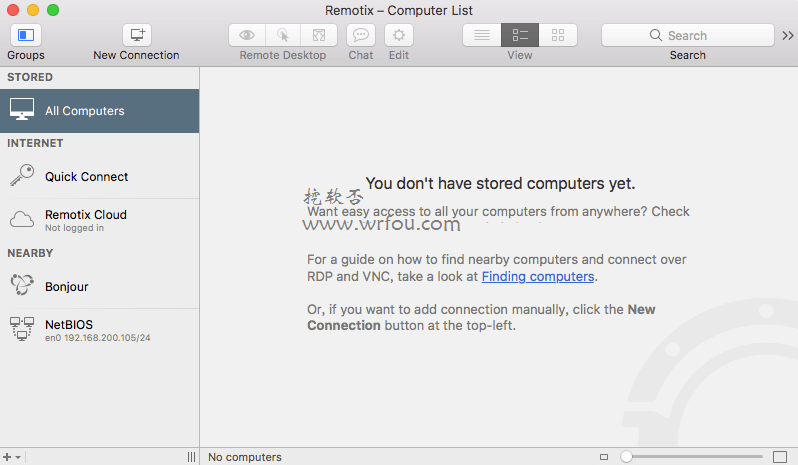Click the magnifier icon in search field
Viewport: 798px width, 465px height.
(x=656, y=35)
